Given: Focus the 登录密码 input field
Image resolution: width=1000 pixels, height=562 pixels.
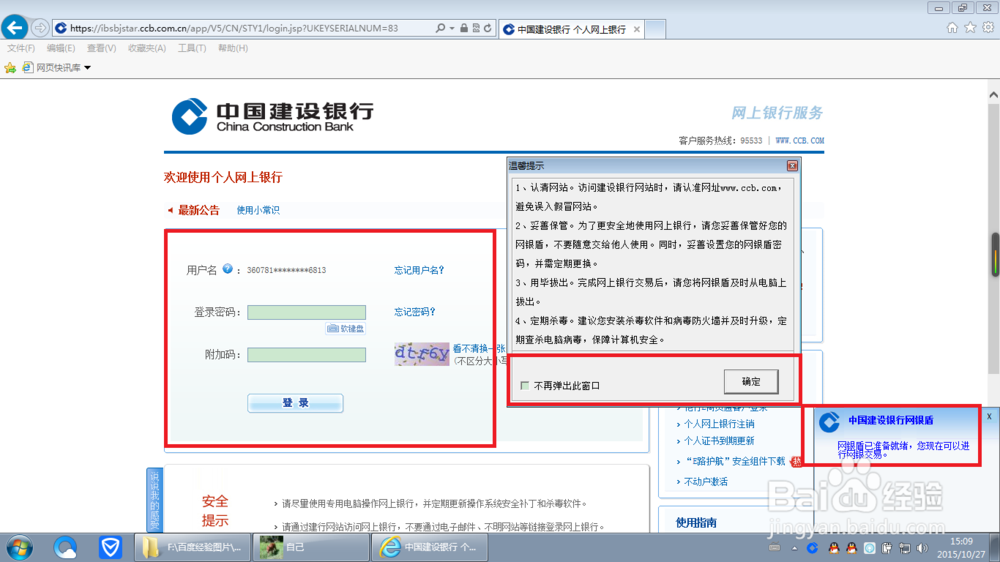Looking at the screenshot, I should 306,312.
